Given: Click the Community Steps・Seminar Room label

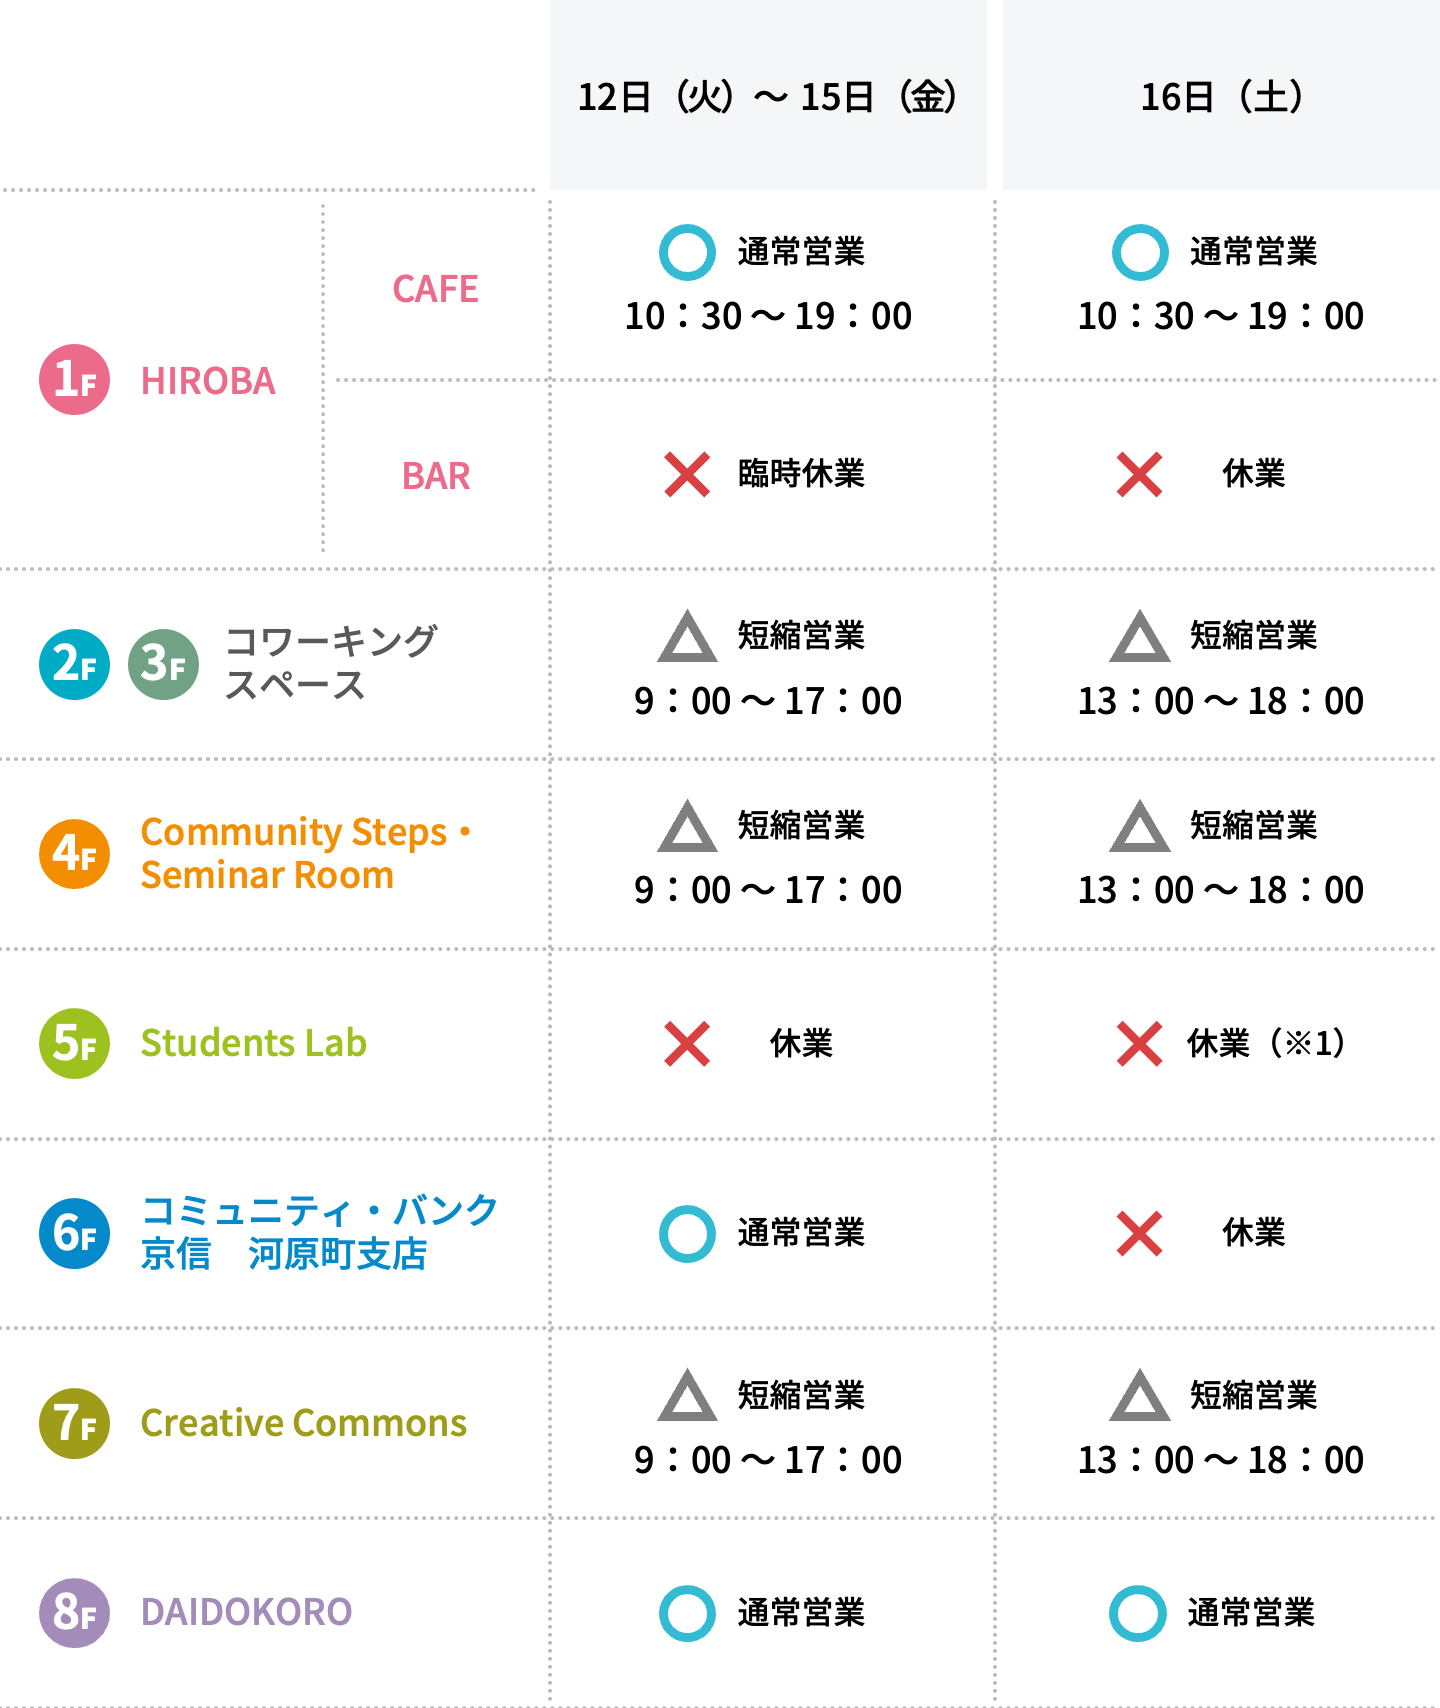Looking at the screenshot, I should click(x=306, y=854).
